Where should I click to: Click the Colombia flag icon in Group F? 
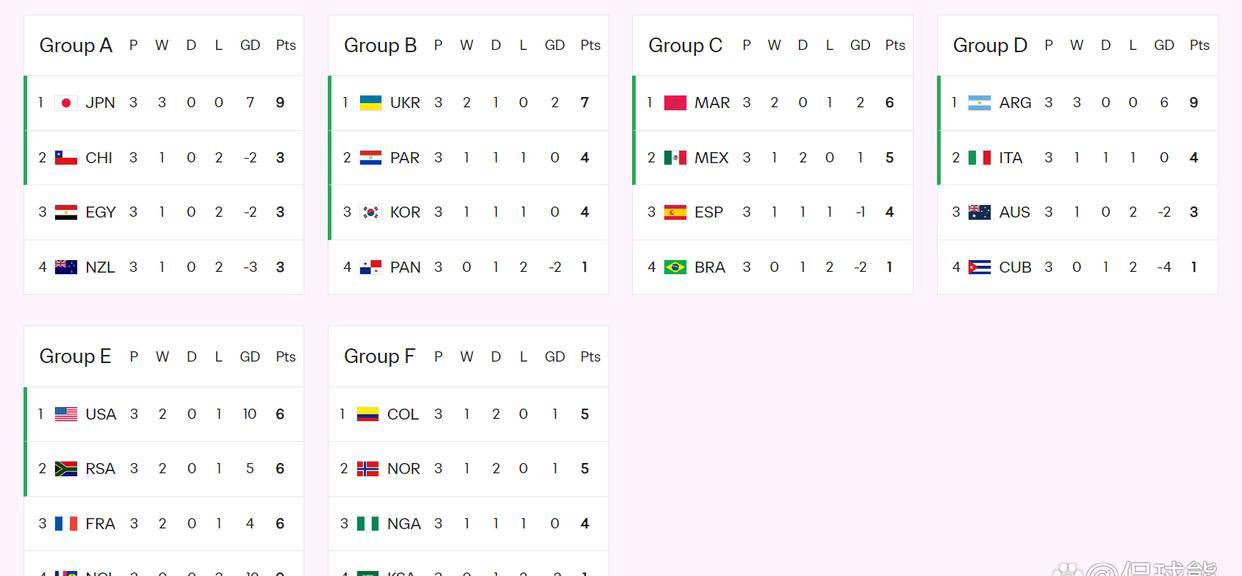pyautogui.click(x=368, y=414)
